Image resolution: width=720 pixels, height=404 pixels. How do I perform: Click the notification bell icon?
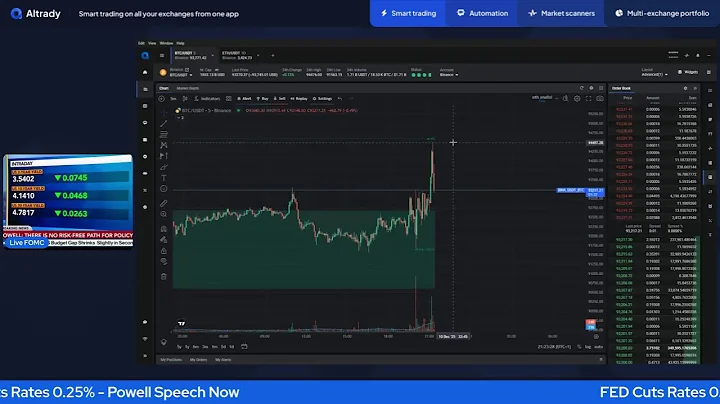click(x=698, y=56)
